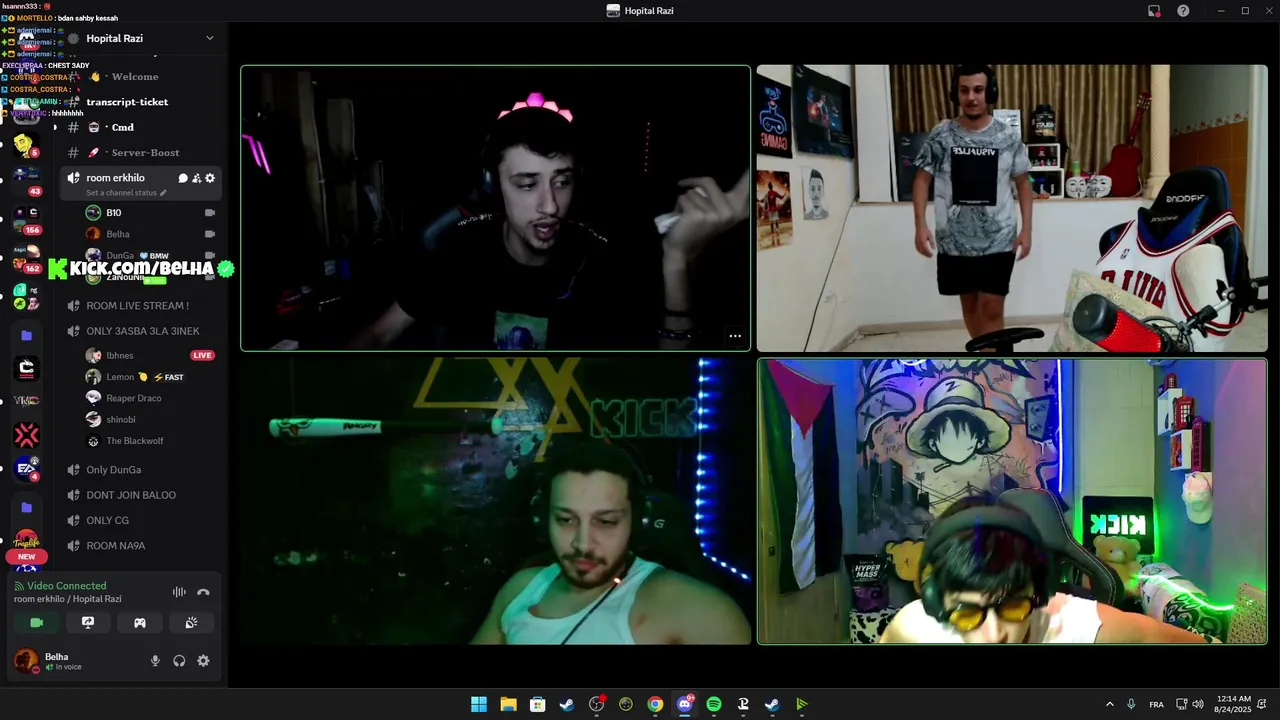Join the ONLY CG voice channel

pos(140,520)
